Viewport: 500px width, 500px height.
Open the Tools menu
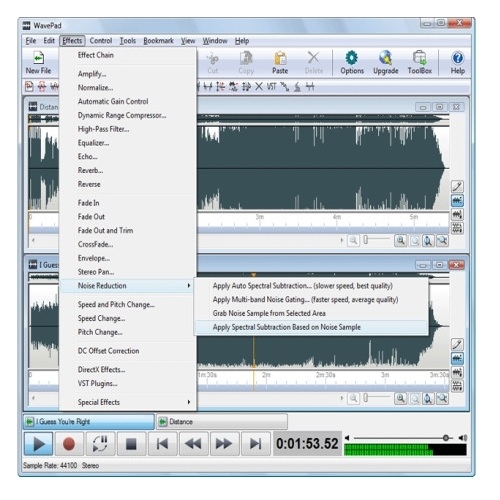(128, 41)
